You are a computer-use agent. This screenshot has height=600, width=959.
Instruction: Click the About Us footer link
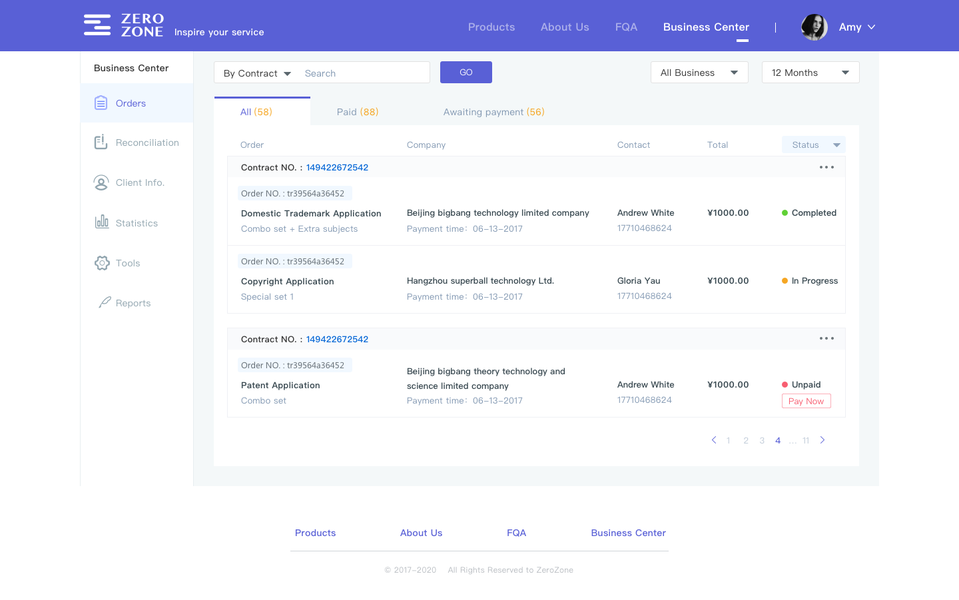point(421,533)
